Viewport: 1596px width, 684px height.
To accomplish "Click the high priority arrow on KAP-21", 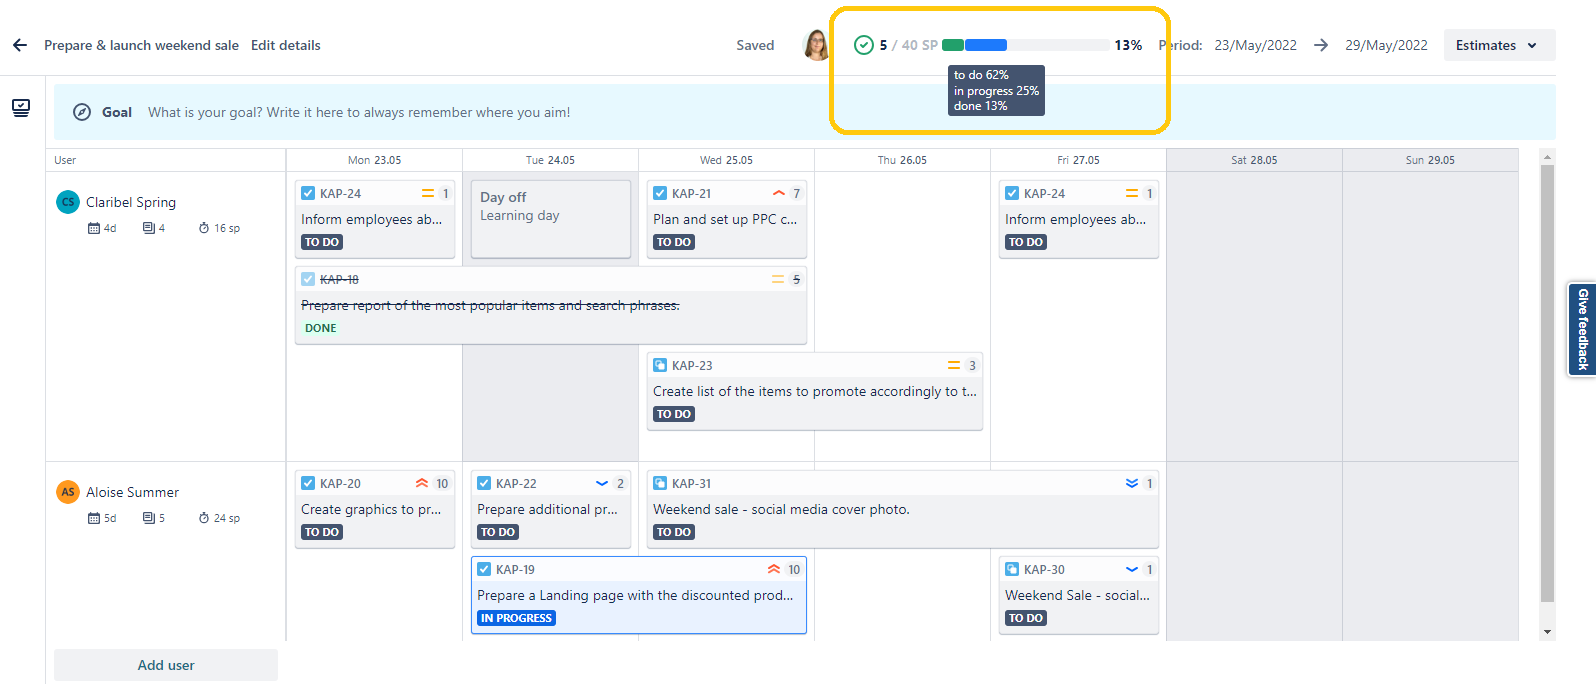I will click(x=779, y=193).
